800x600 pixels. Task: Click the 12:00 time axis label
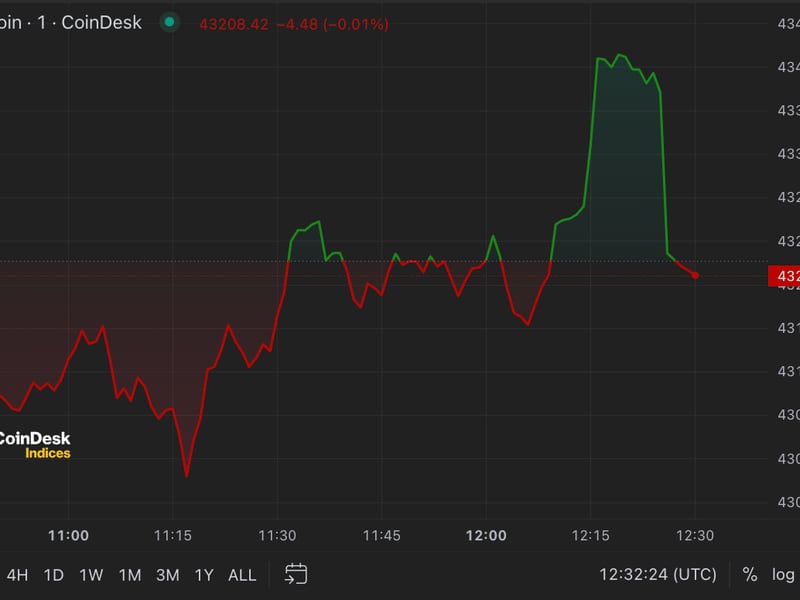[487, 536]
